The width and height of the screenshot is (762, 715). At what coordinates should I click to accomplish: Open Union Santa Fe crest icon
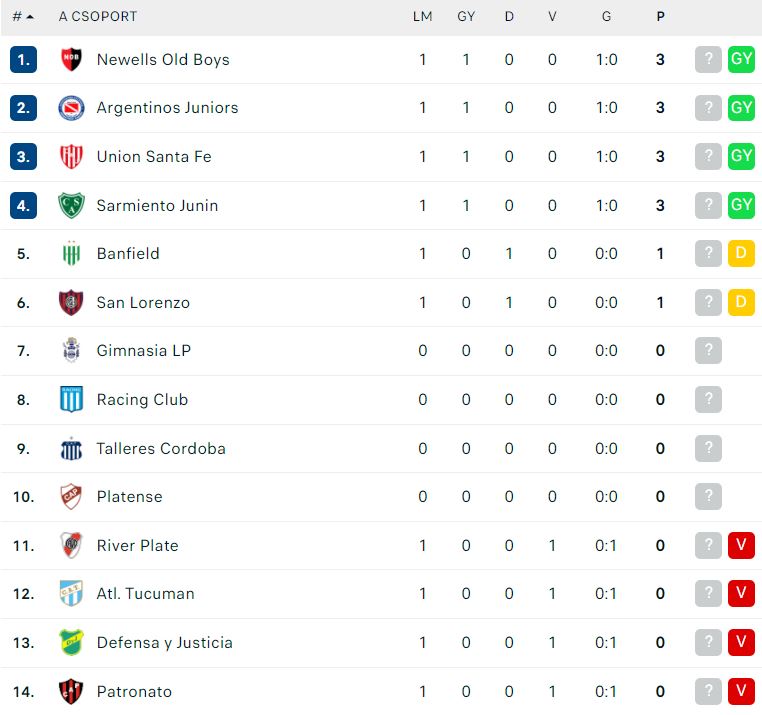71,157
